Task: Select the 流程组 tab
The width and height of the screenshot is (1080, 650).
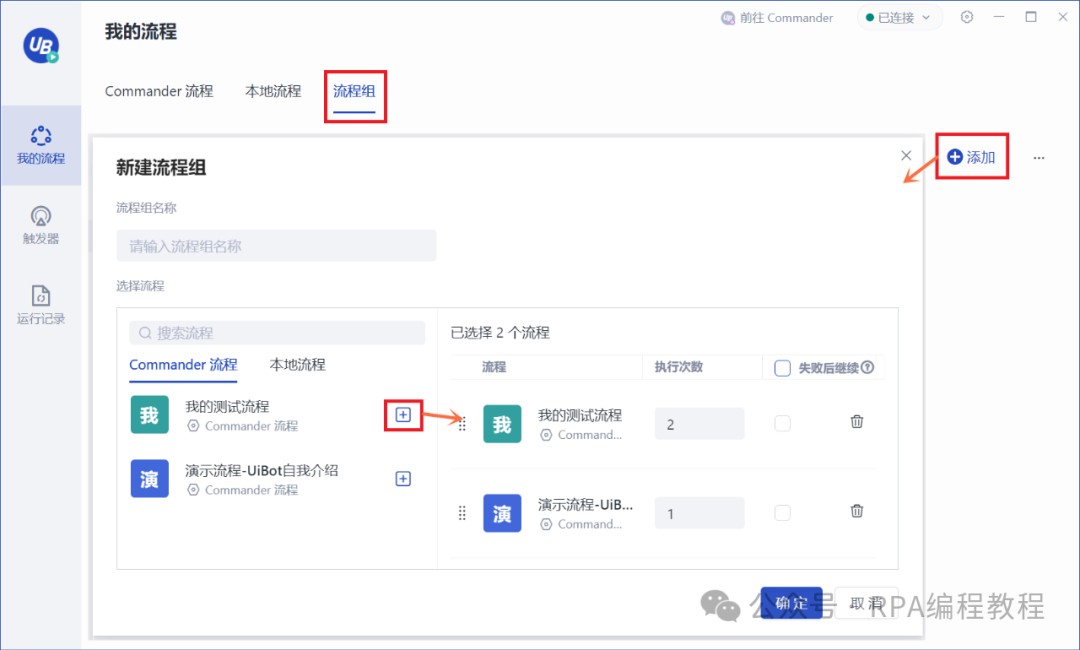Action: [x=354, y=91]
